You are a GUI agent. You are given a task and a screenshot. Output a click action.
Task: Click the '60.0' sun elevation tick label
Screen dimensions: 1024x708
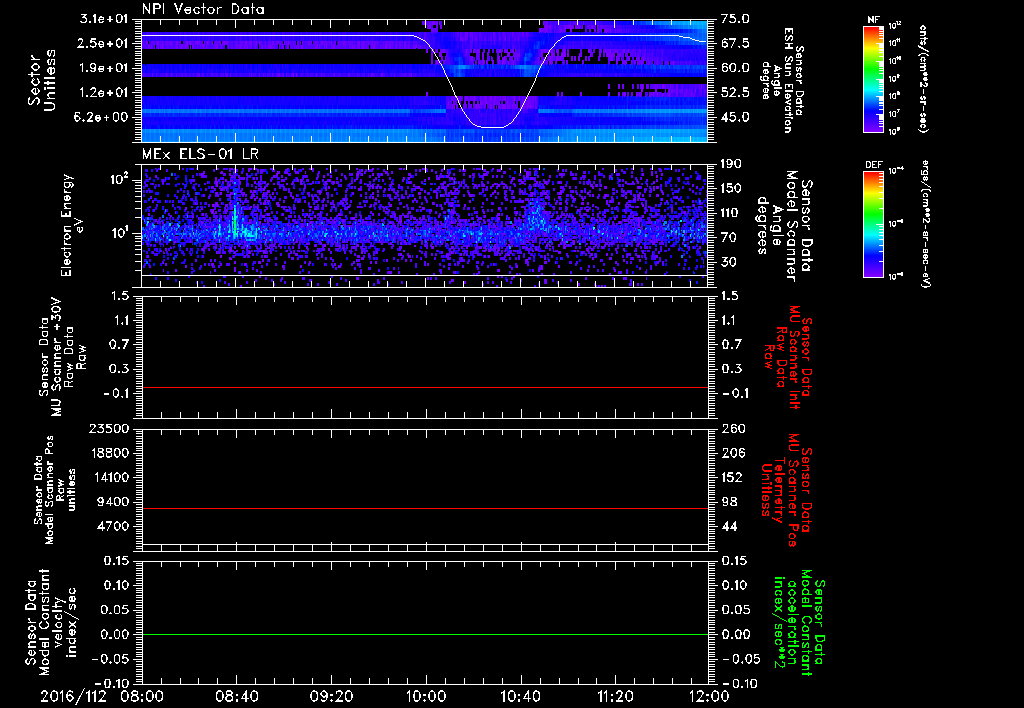[x=735, y=68]
